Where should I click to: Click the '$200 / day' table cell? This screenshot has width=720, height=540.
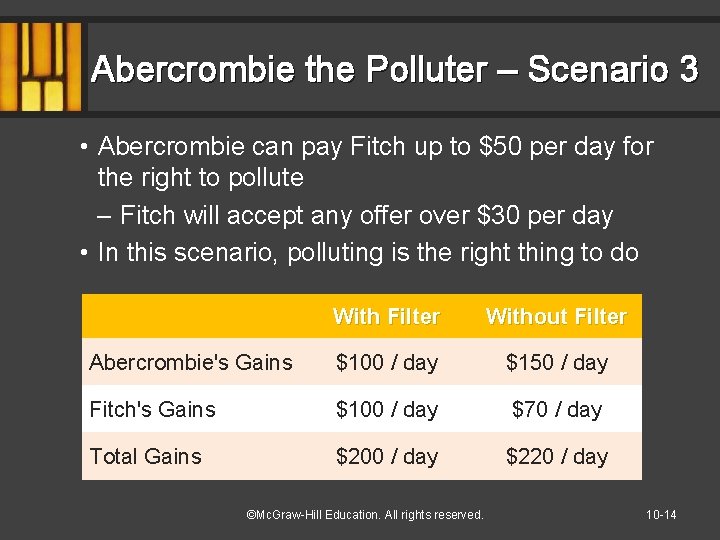[386, 456]
